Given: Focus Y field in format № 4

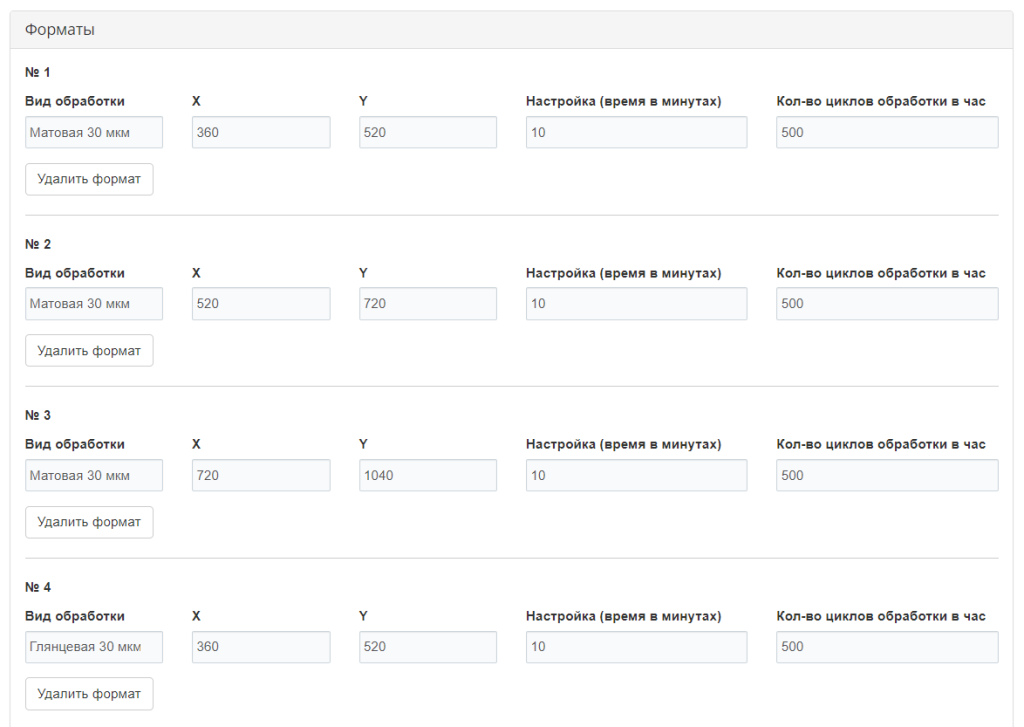Looking at the screenshot, I should point(428,647).
